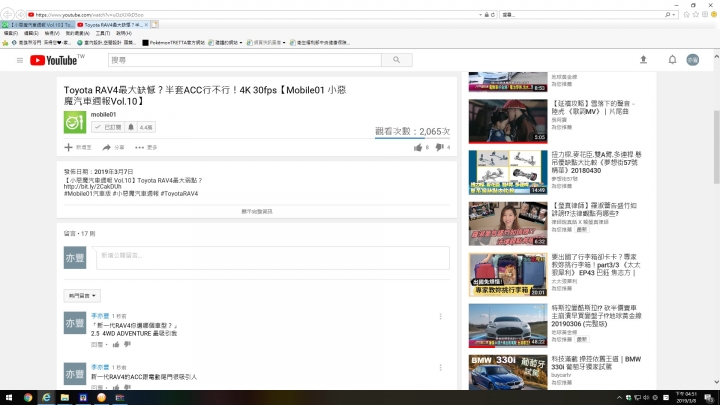This screenshot has height=405, width=720.
Task: Open the browser smiley feedback icon
Action: point(714,15)
